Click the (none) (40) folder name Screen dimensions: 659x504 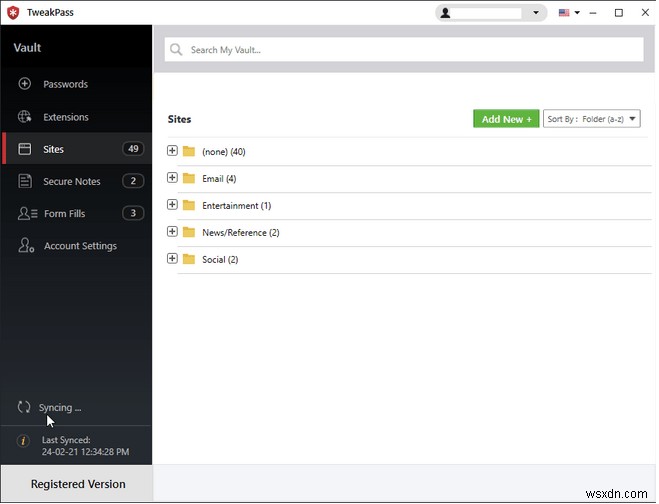coord(224,152)
